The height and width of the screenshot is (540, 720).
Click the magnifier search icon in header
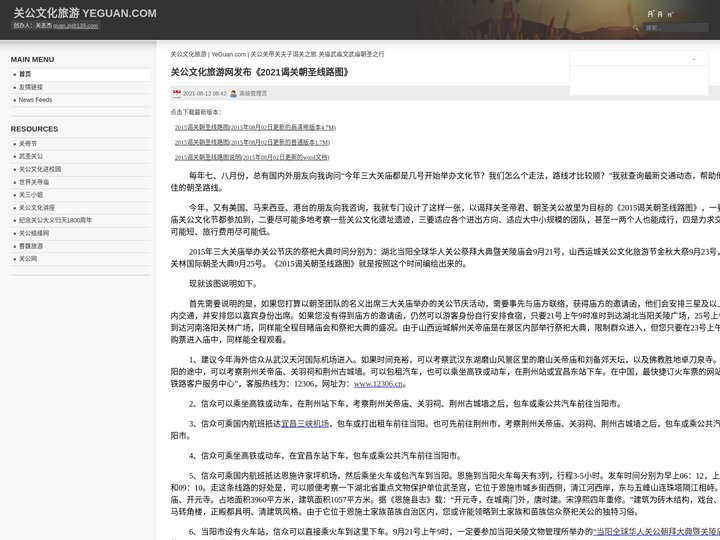pyautogui.click(x=636, y=28)
